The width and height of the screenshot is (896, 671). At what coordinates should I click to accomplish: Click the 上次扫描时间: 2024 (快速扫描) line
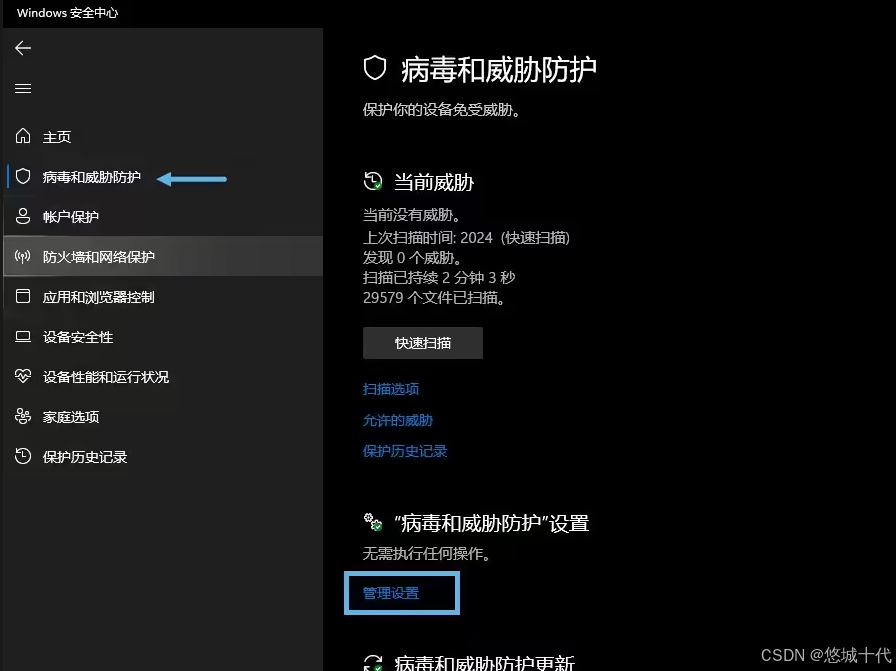[466, 238]
